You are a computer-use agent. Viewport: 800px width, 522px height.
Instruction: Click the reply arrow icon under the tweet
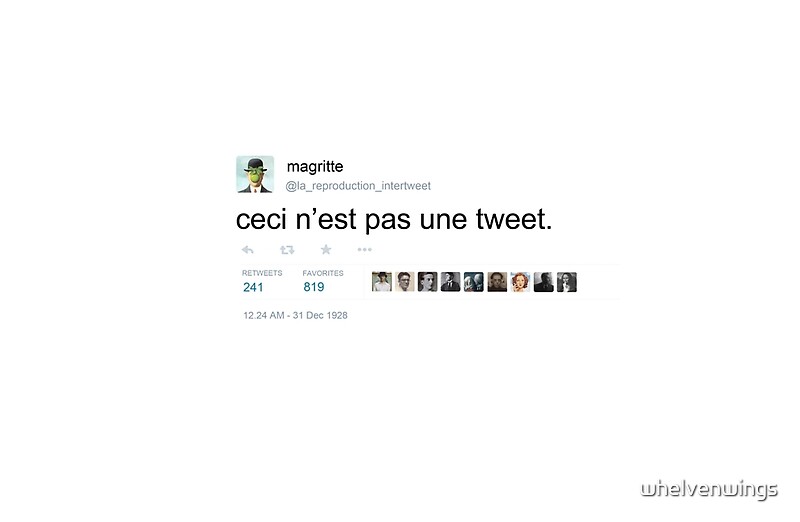coord(247,250)
